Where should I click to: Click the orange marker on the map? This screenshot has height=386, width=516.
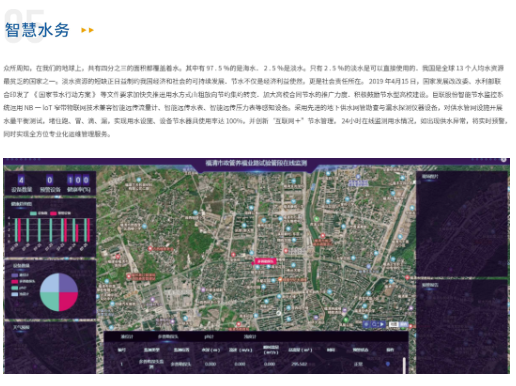pos(281,279)
